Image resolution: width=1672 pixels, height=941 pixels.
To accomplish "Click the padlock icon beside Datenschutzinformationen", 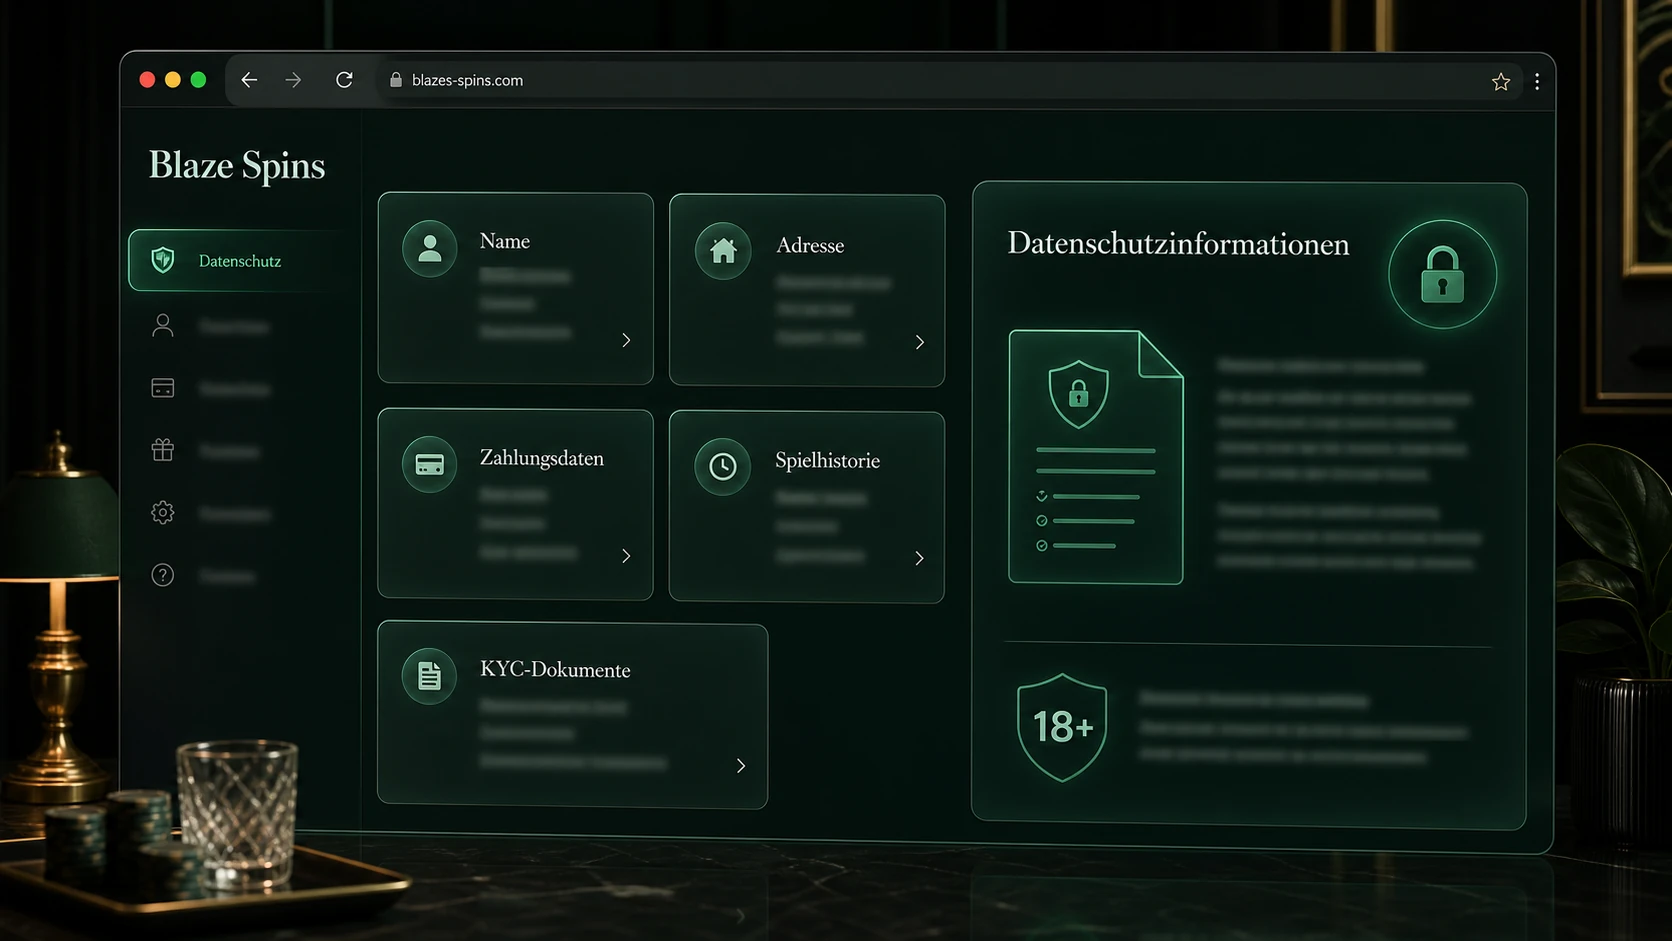I will point(1442,274).
